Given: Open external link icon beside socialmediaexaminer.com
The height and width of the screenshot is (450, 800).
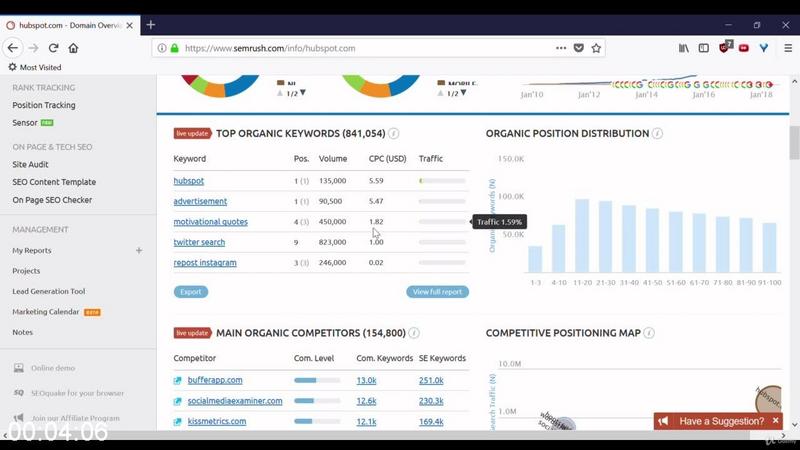Looking at the screenshot, I should [178, 401].
